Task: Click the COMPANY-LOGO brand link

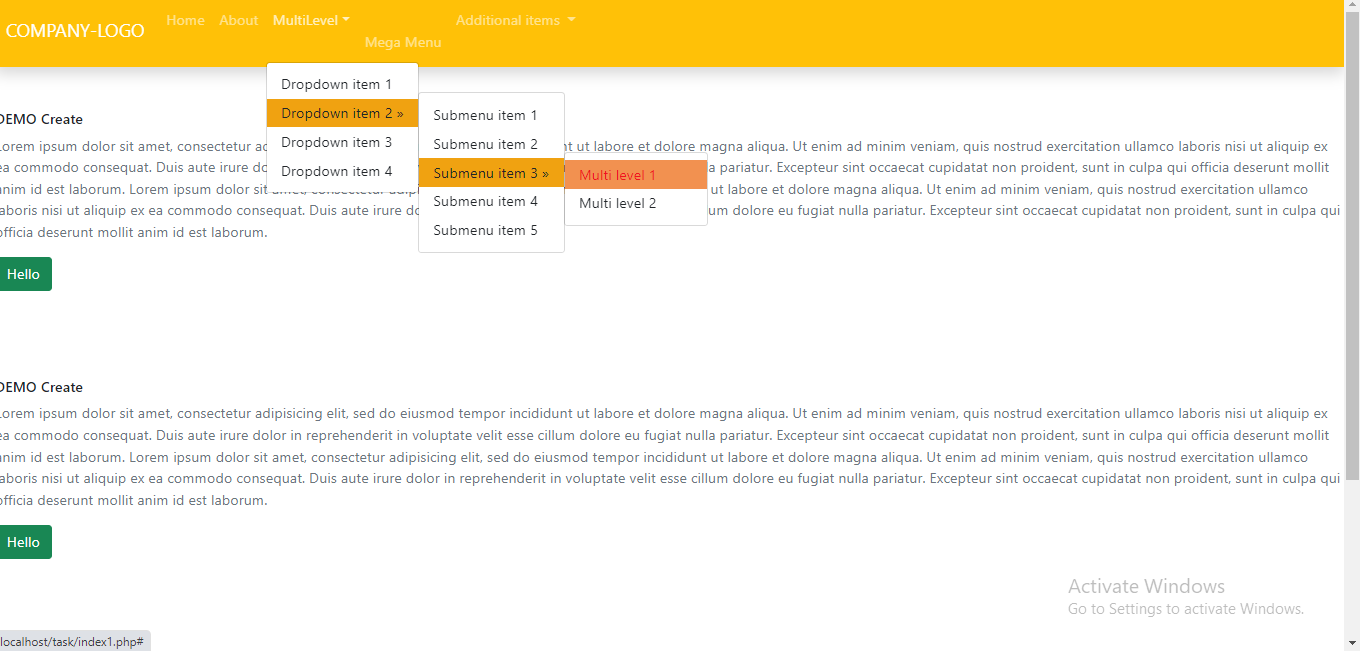Action: point(75,30)
